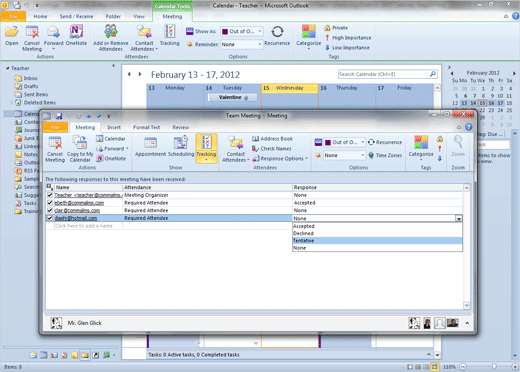The image size is (520, 372).
Task: Click Zoom magnifier in meeting window
Action: click(x=458, y=146)
